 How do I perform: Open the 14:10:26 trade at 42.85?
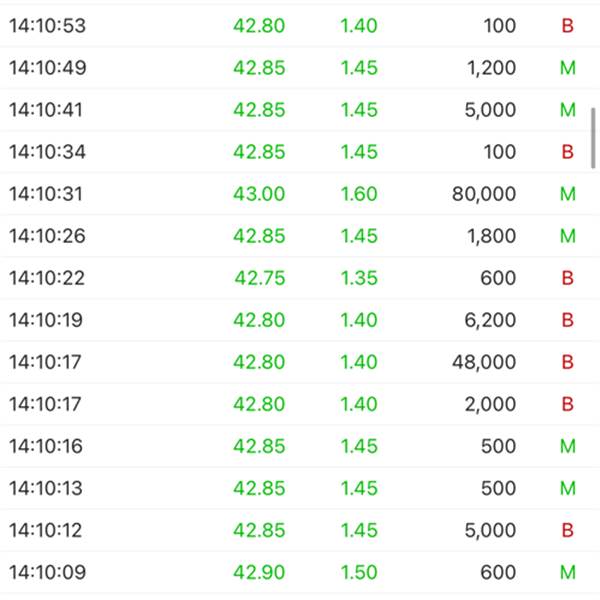click(300, 236)
